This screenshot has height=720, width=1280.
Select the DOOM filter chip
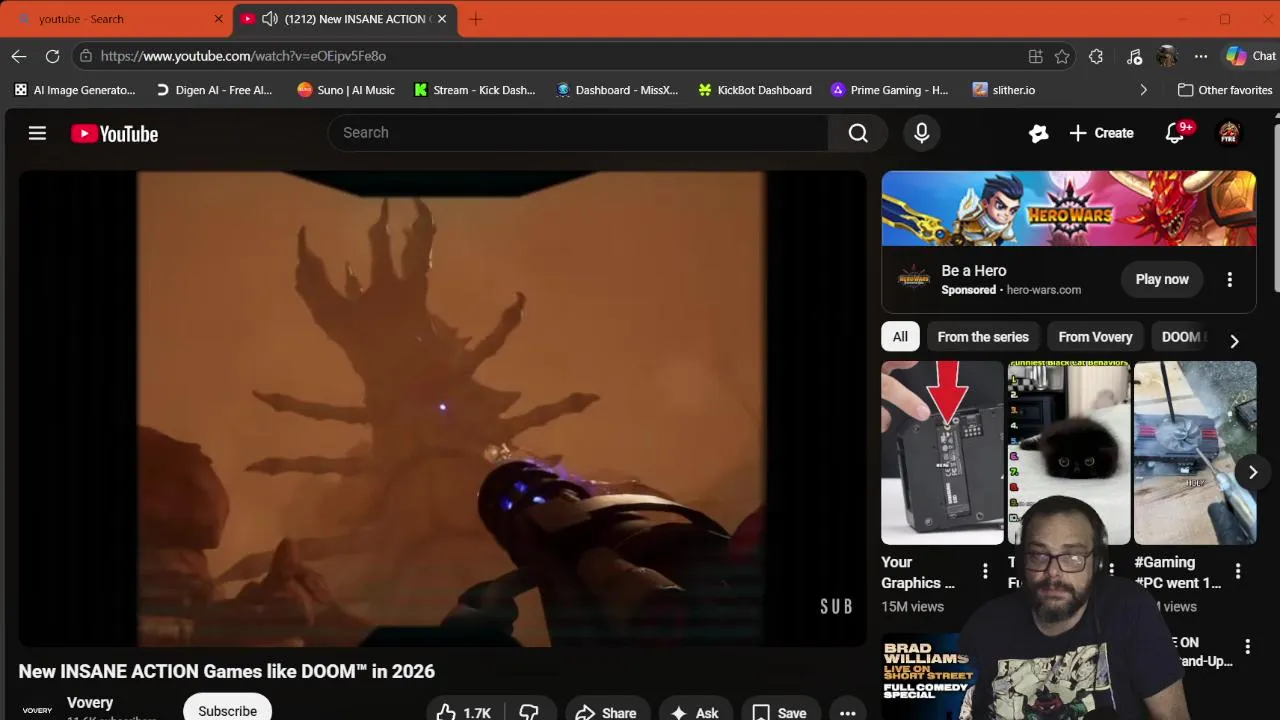(1182, 337)
